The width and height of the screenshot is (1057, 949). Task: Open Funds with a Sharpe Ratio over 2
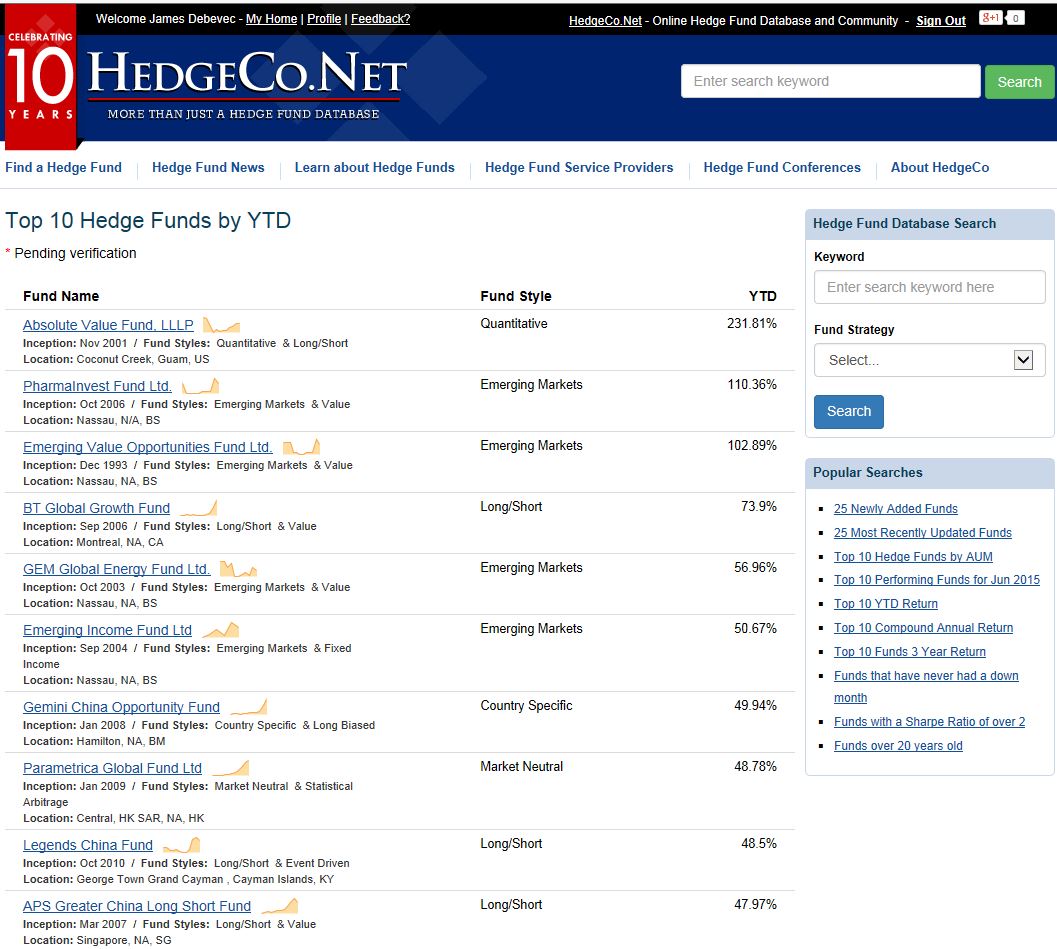click(x=929, y=722)
